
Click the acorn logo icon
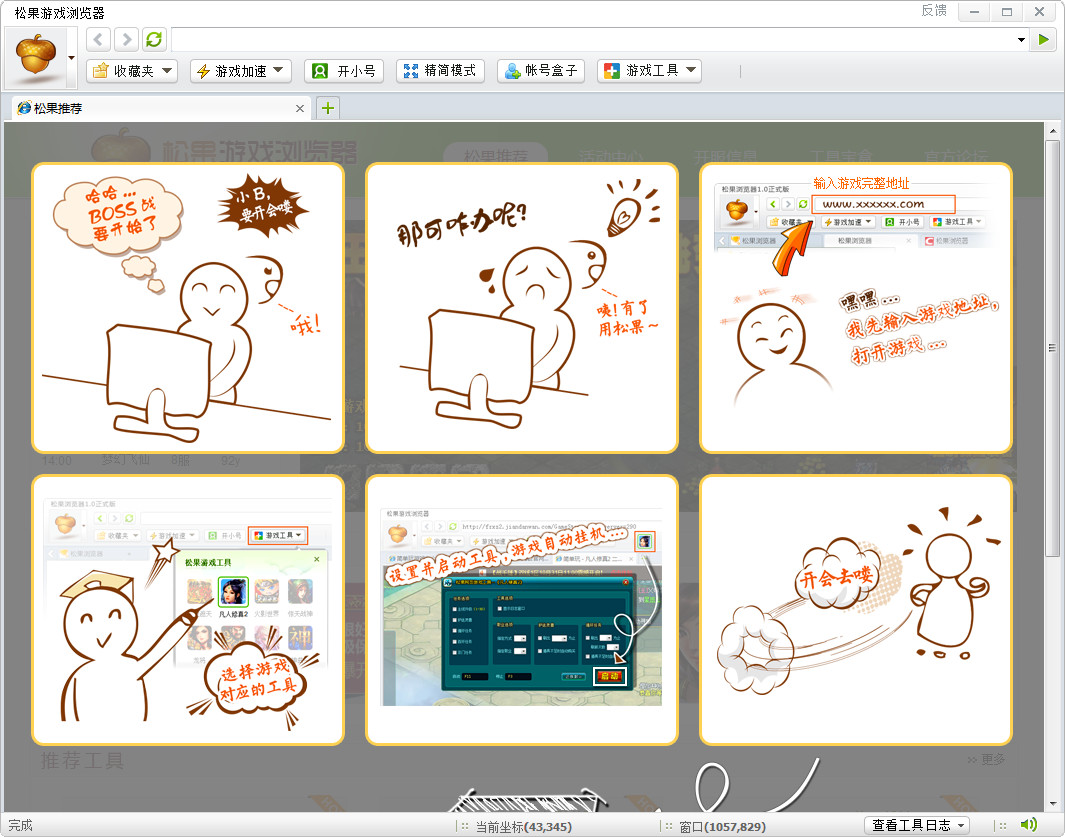[35, 56]
